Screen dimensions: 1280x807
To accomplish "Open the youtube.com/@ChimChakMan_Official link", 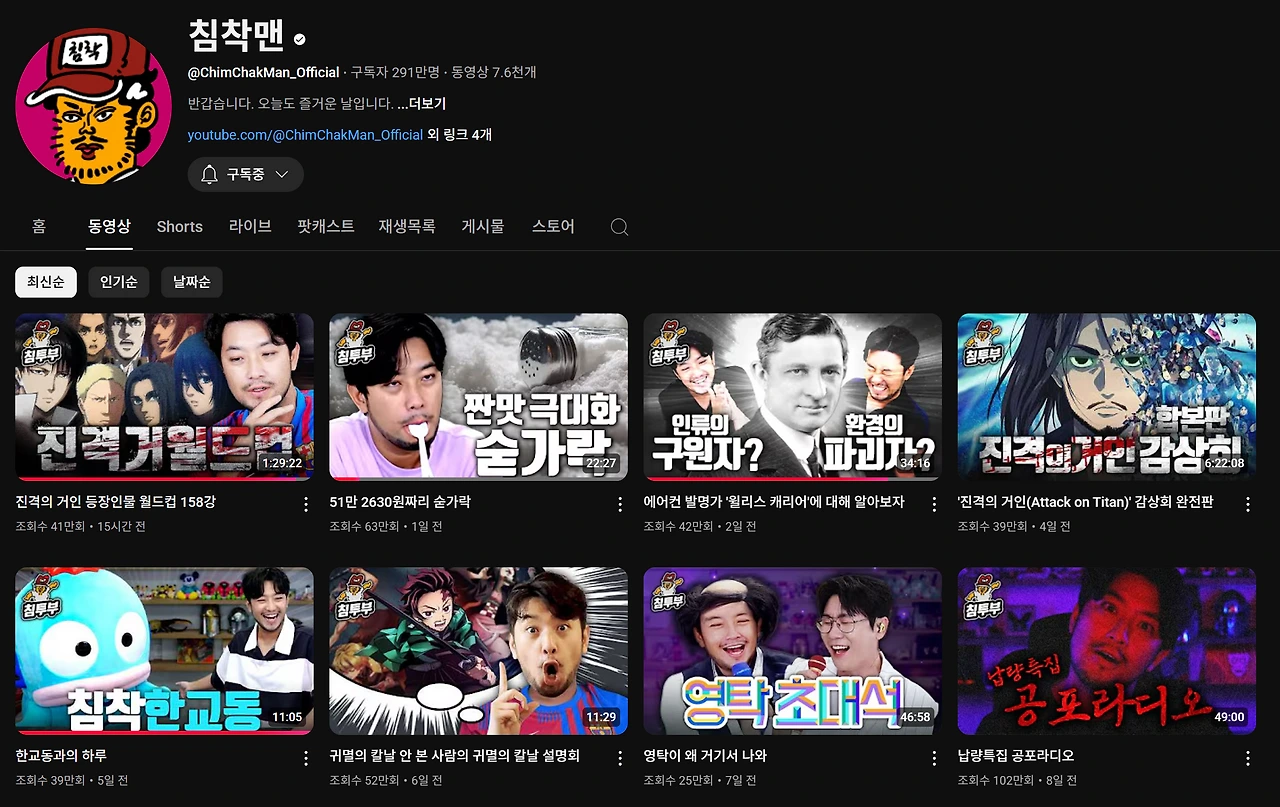I will coord(305,134).
